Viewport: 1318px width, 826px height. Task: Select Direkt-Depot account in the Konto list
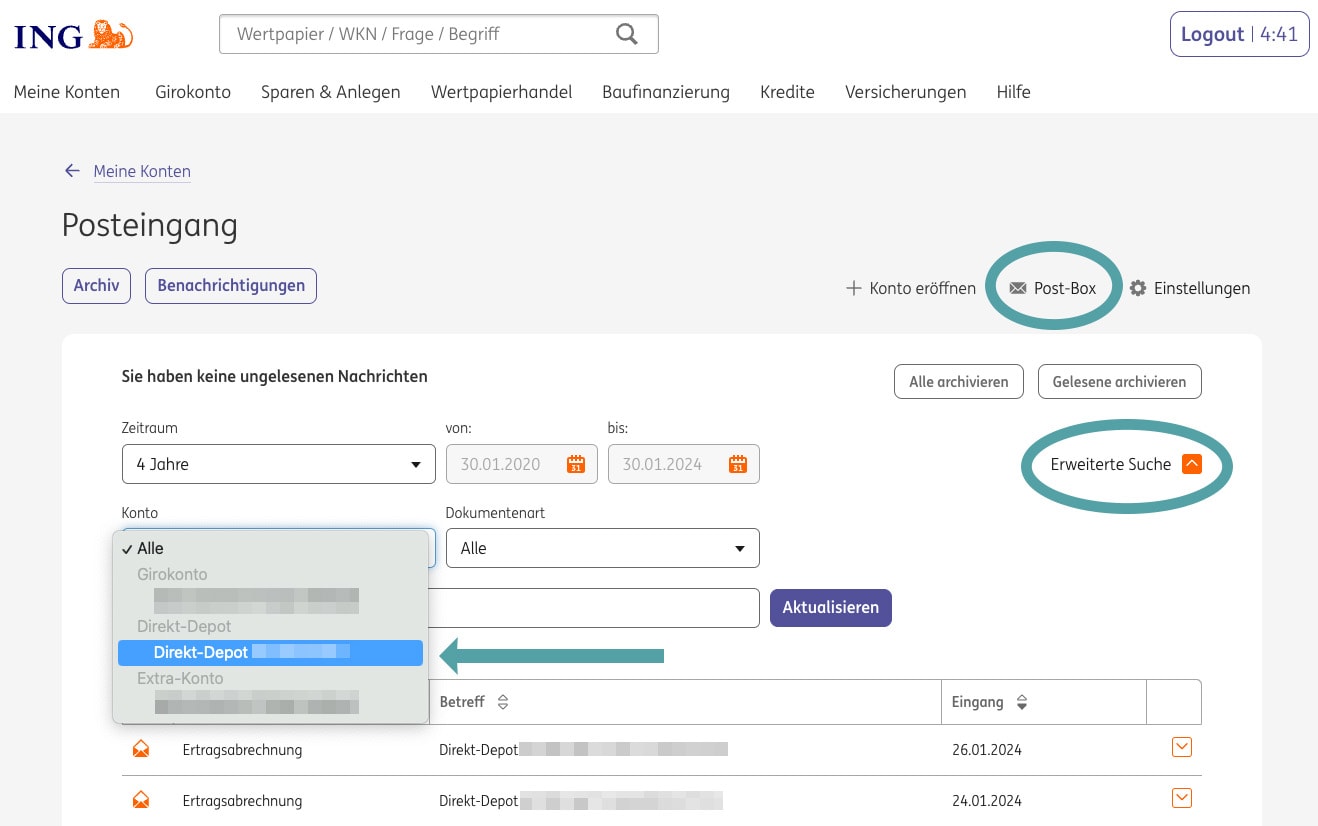(270, 652)
